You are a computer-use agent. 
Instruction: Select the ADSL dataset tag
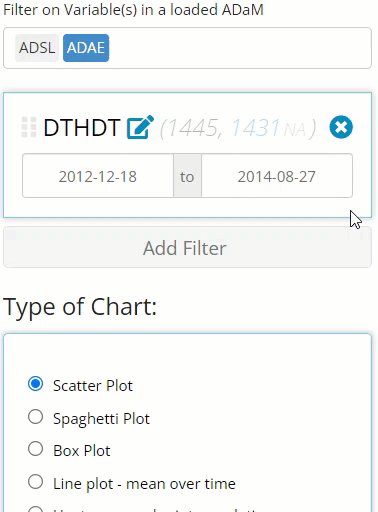37,48
